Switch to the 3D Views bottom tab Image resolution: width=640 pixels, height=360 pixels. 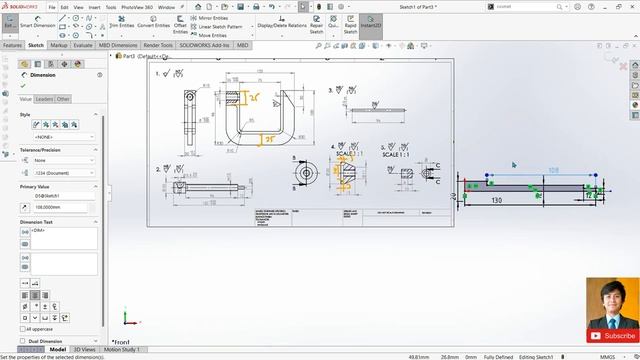click(84, 349)
